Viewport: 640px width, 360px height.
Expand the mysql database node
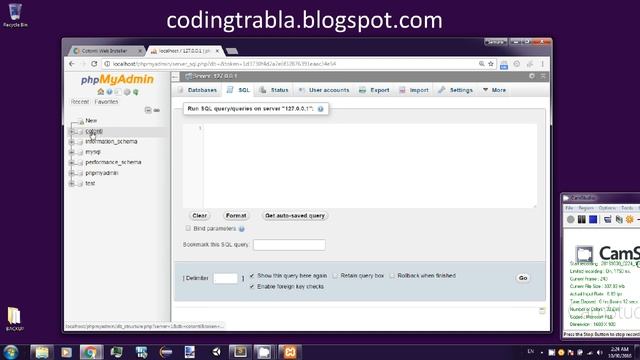72,152
